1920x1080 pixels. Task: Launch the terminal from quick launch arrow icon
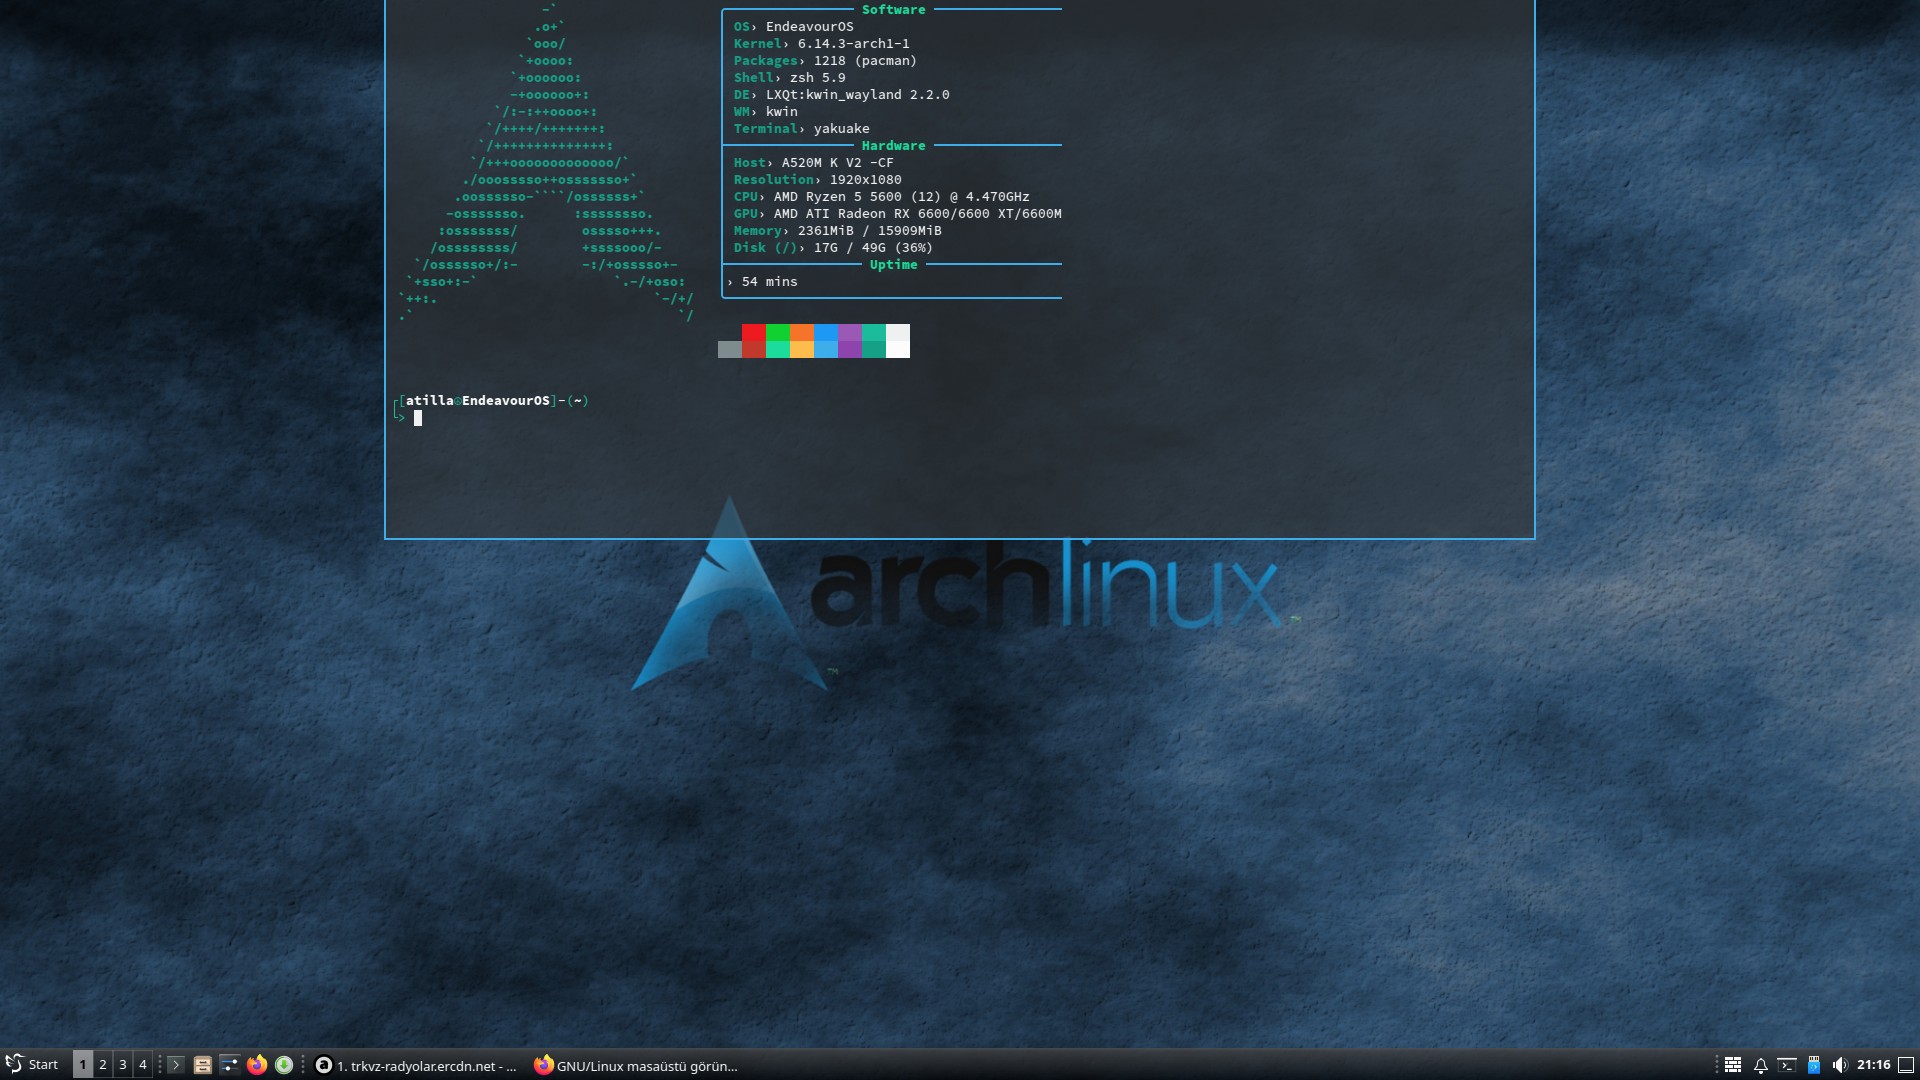[176, 1065]
